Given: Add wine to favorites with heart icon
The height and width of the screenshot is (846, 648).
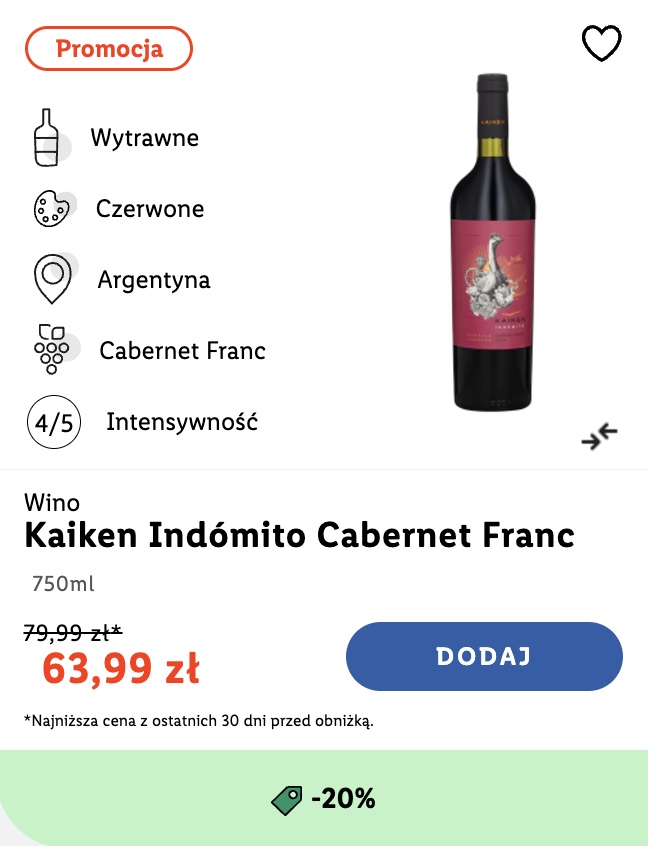Looking at the screenshot, I should (601, 43).
